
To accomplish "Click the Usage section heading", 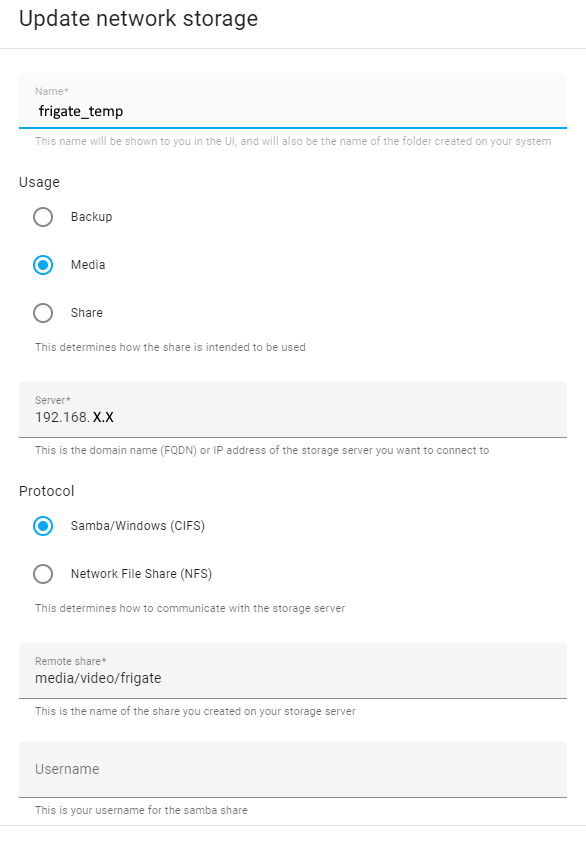I will [x=38, y=182].
